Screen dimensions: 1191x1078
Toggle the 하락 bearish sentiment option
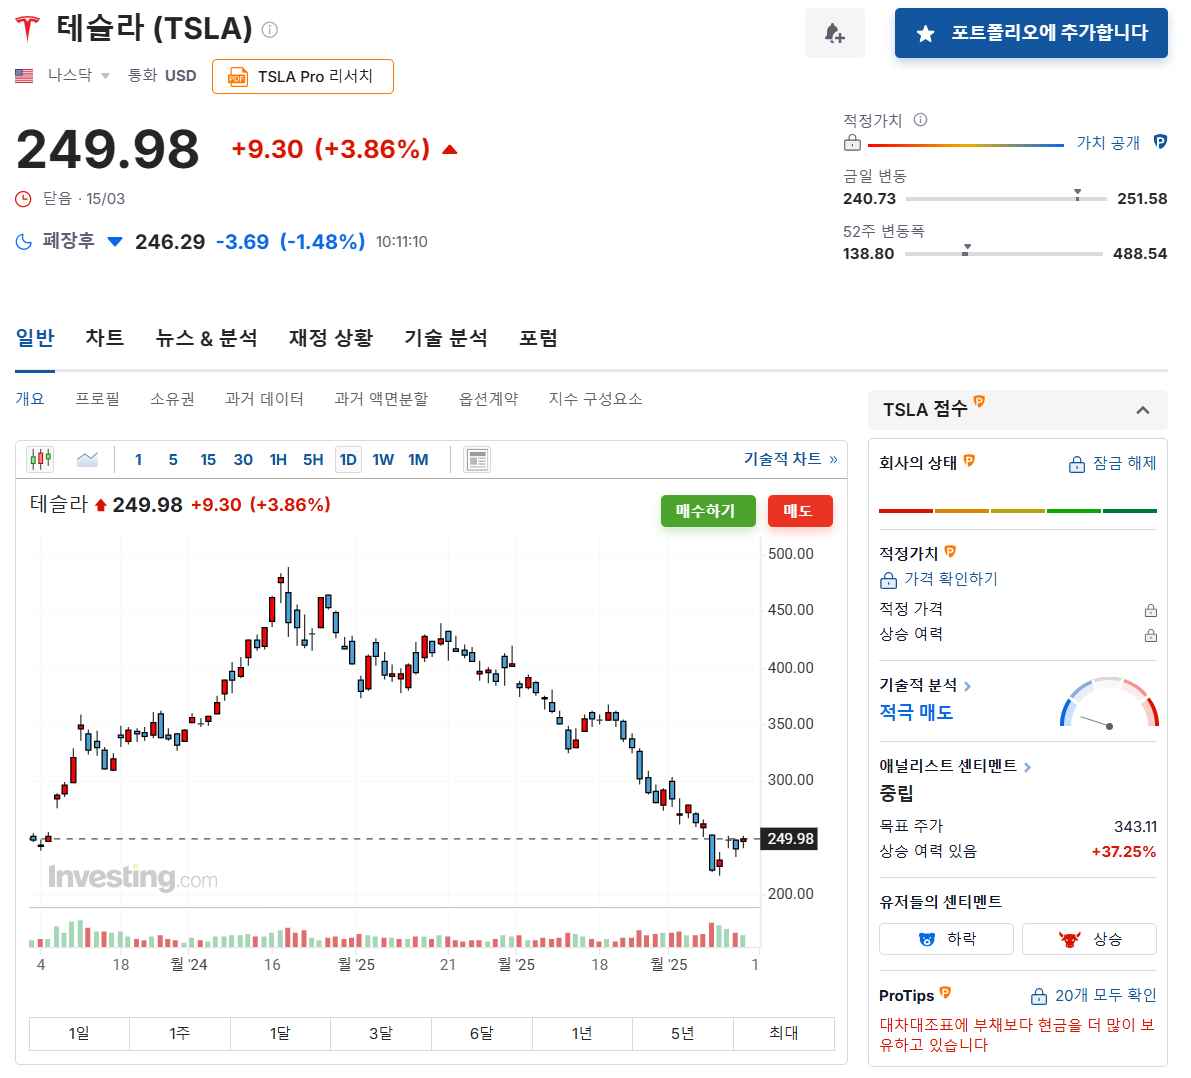tap(945, 938)
